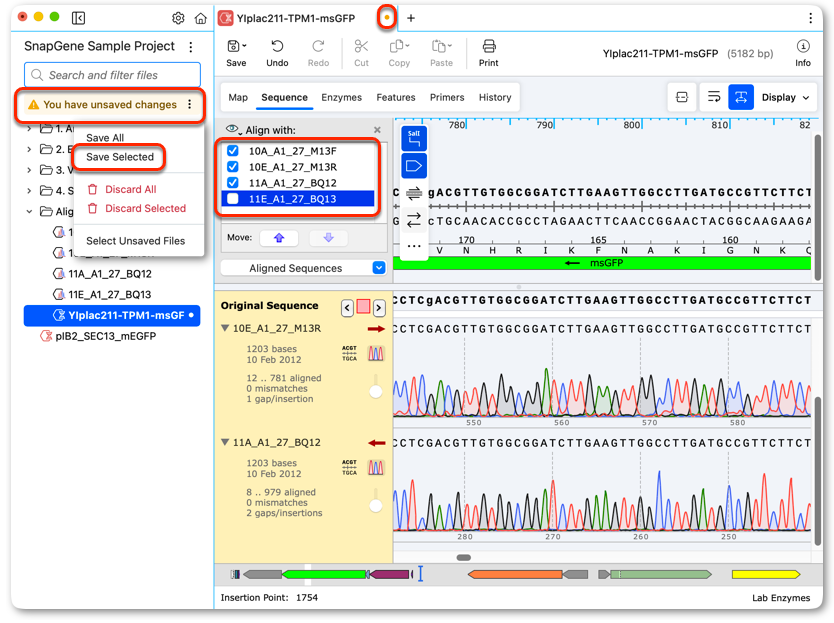Expand the second project folder
834x623 pixels.
pos(29,149)
